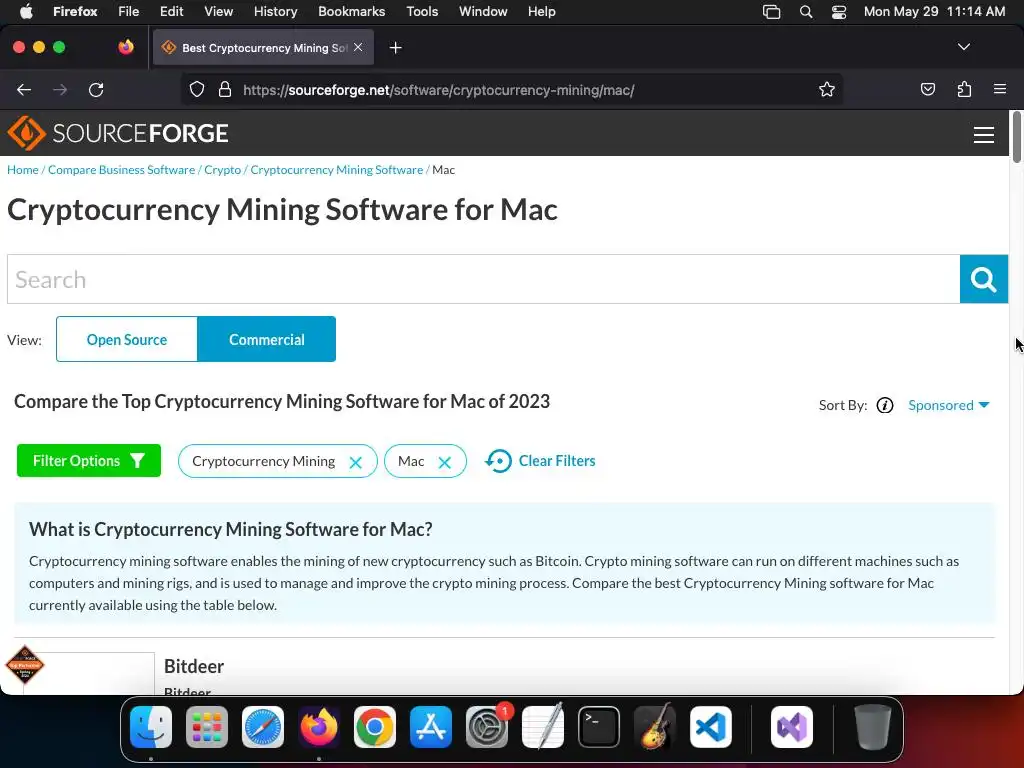Click the Sort By info icon

tap(885, 406)
